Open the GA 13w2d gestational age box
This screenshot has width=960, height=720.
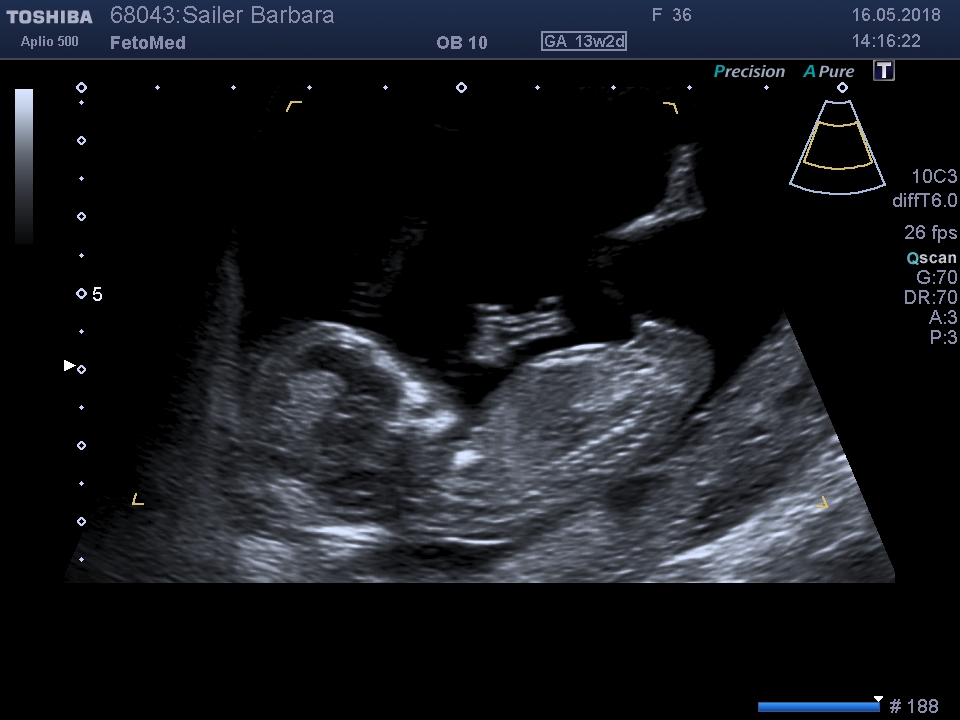pyautogui.click(x=584, y=42)
